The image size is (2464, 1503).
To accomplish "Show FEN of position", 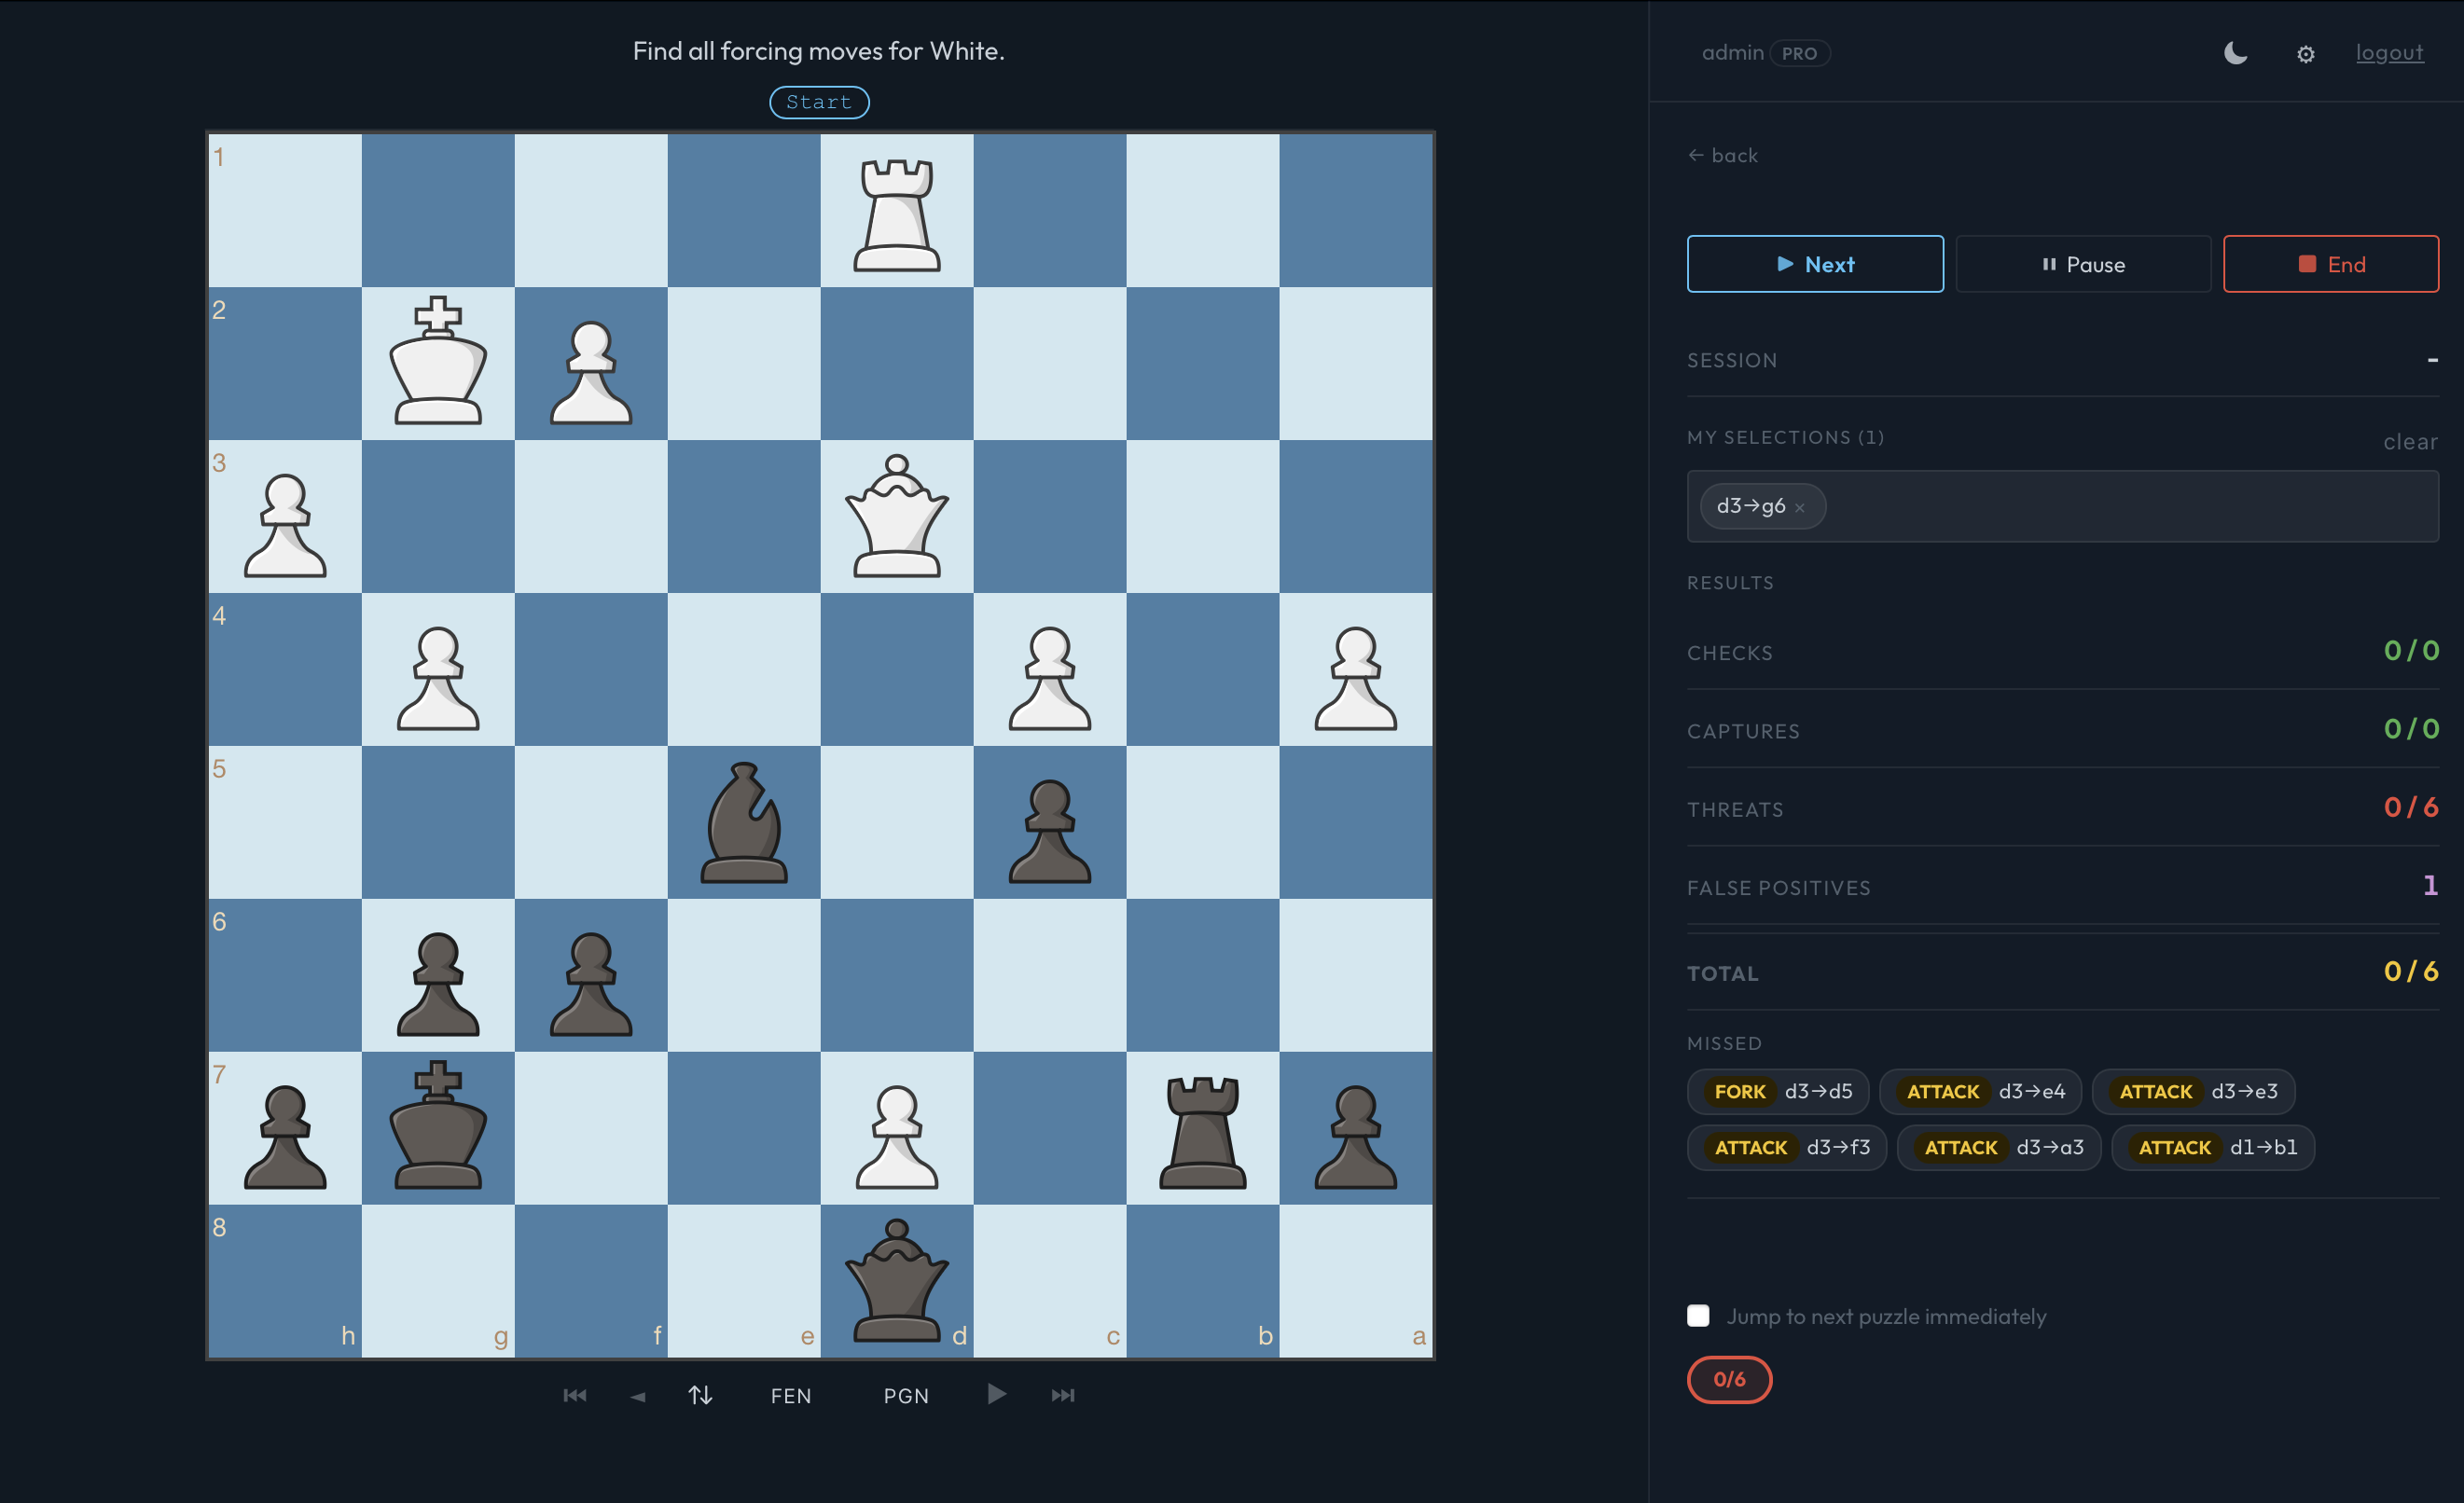I will pyautogui.click(x=790, y=1395).
